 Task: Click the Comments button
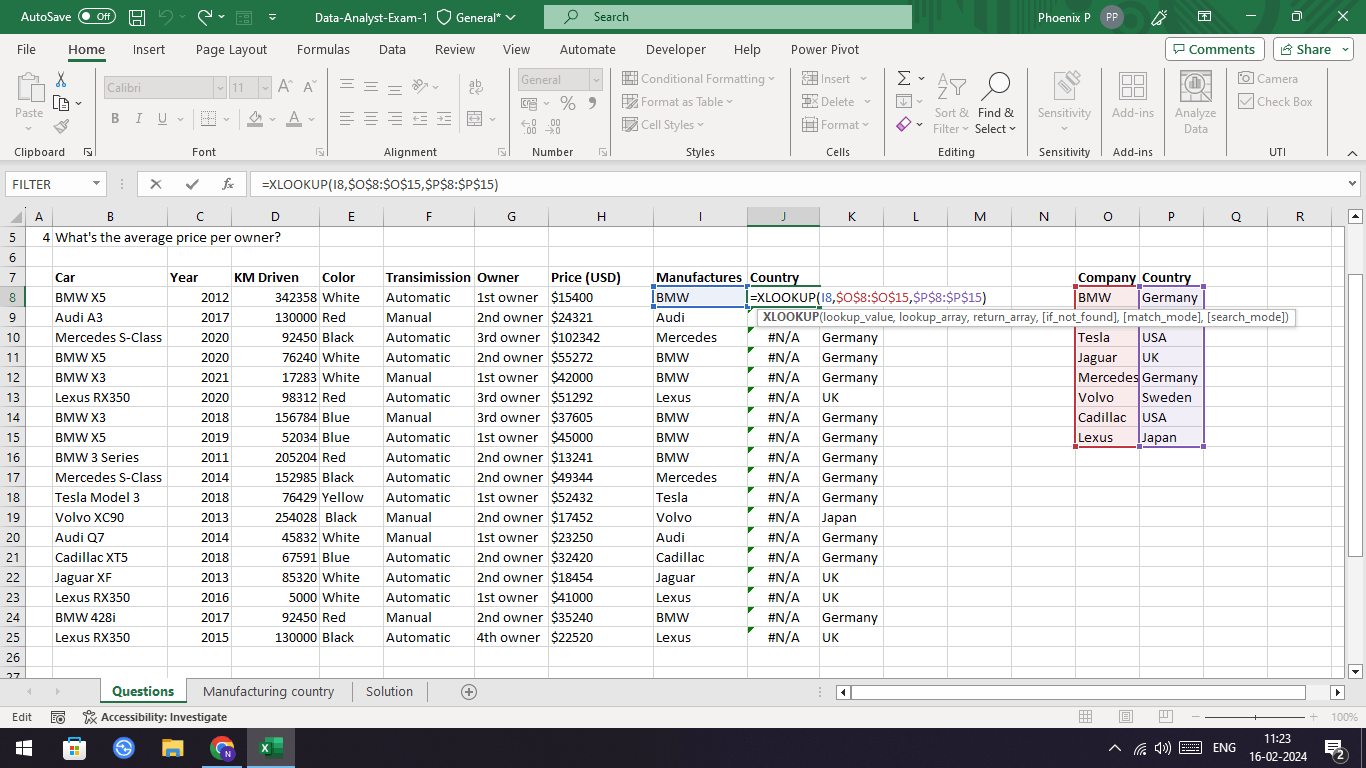1214,49
